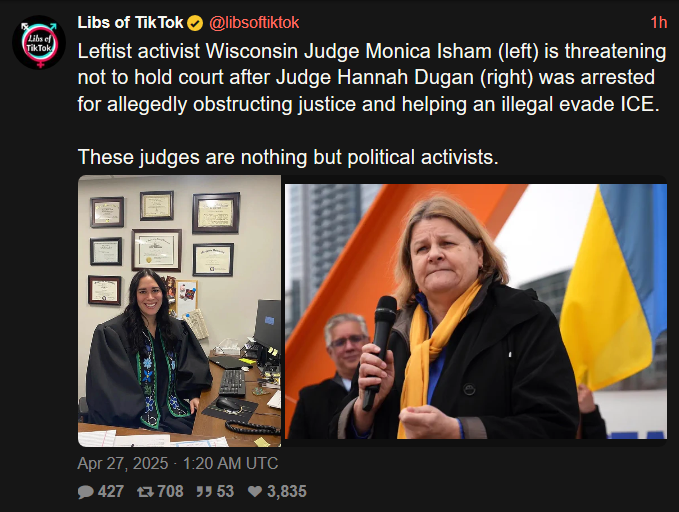Enlarge the left photo of judge at desk
This screenshot has width=679, height=512.
[179, 311]
